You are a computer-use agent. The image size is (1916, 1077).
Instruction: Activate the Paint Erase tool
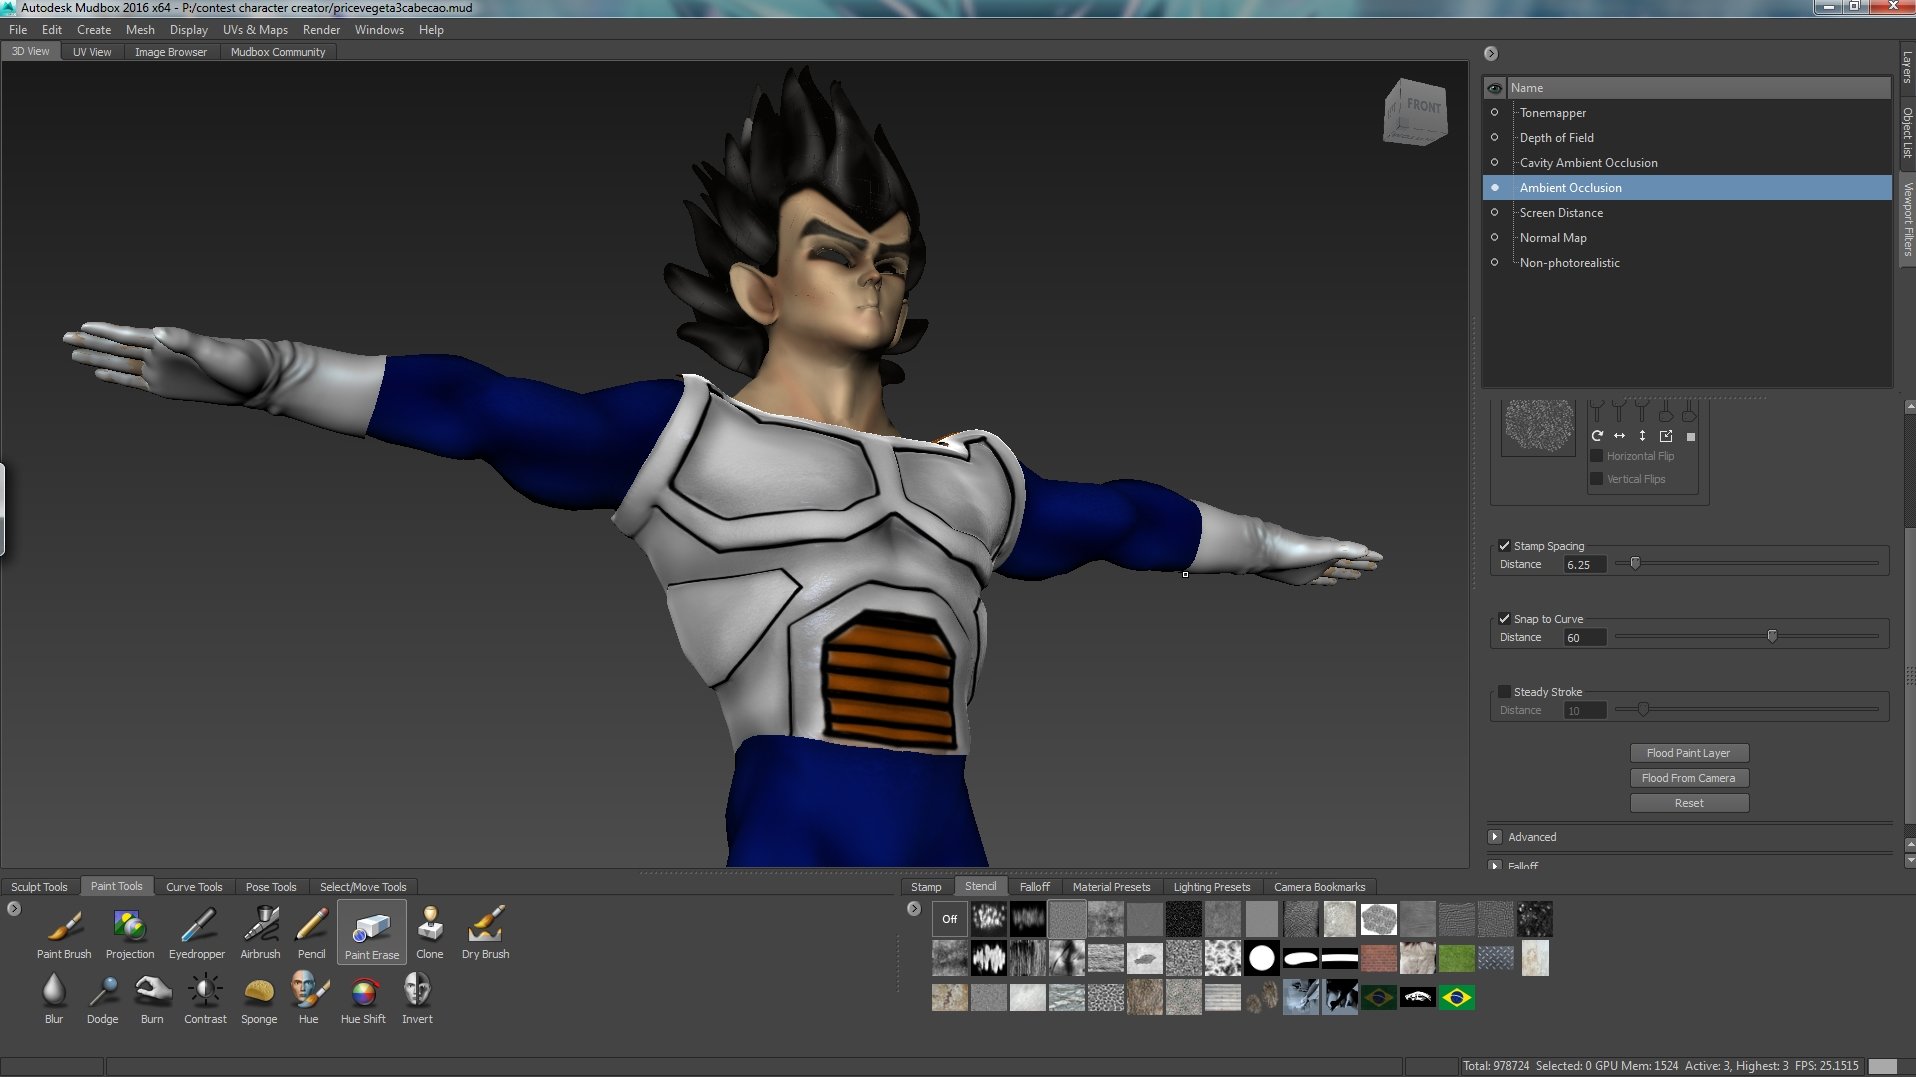click(372, 933)
